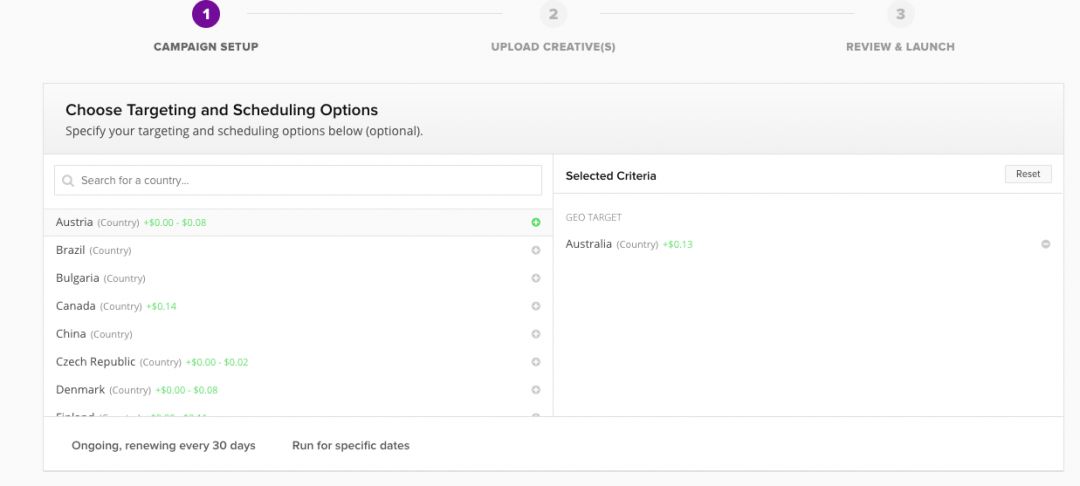Select Ongoing, renewing every 30 days
The image size is (1080, 486).
pyautogui.click(x=163, y=445)
